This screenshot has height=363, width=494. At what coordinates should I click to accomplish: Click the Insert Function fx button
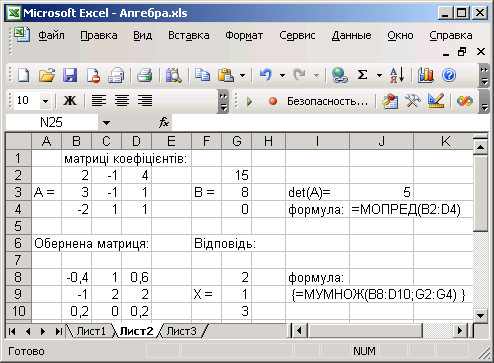(164, 123)
